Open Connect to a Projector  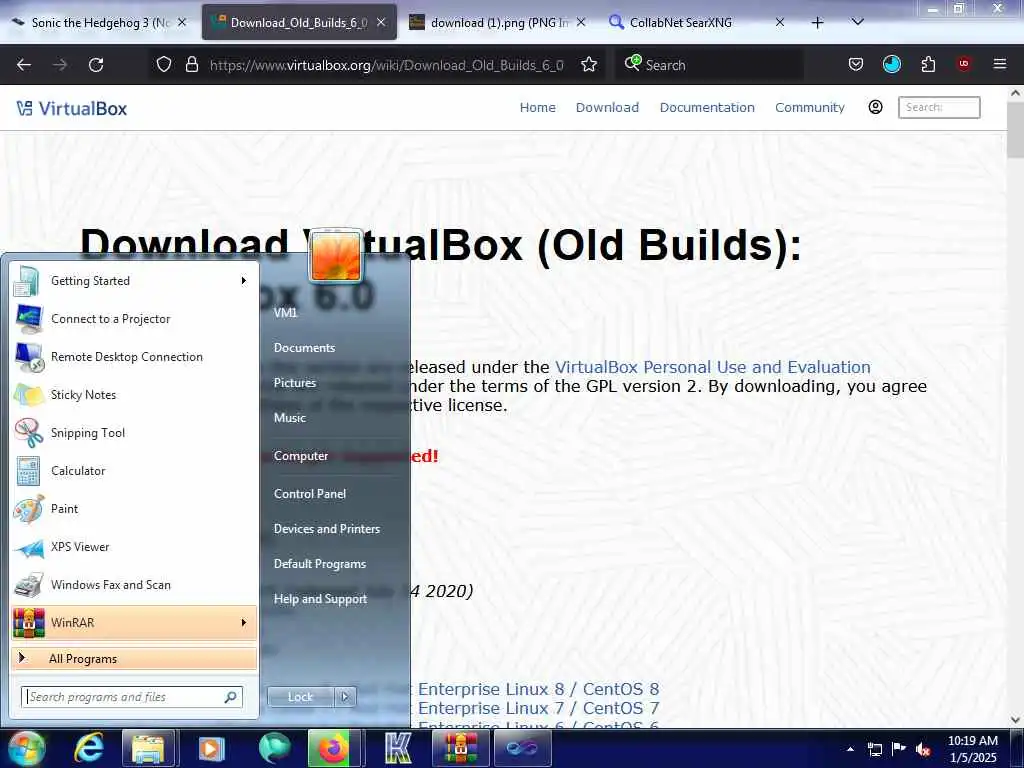pyautogui.click(x=134, y=319)
